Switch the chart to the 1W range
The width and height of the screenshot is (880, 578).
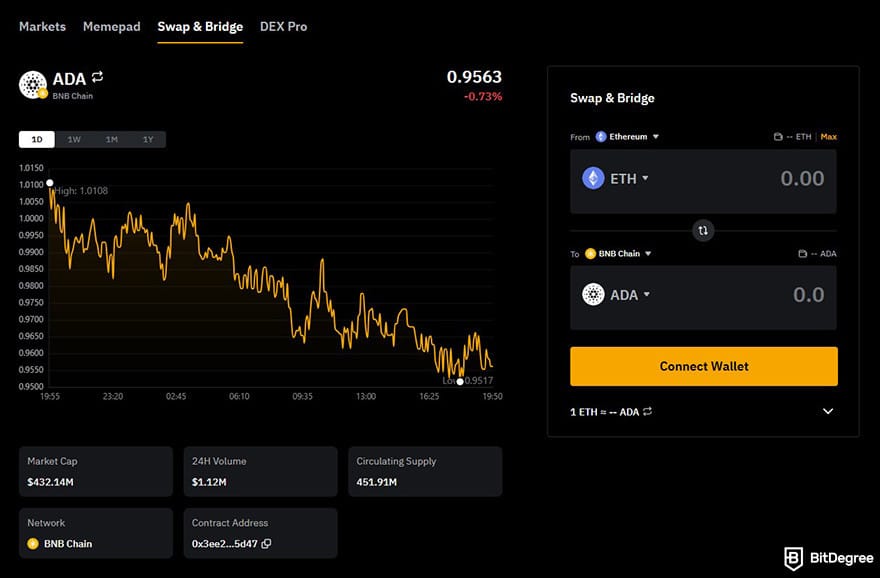(74, 139)
